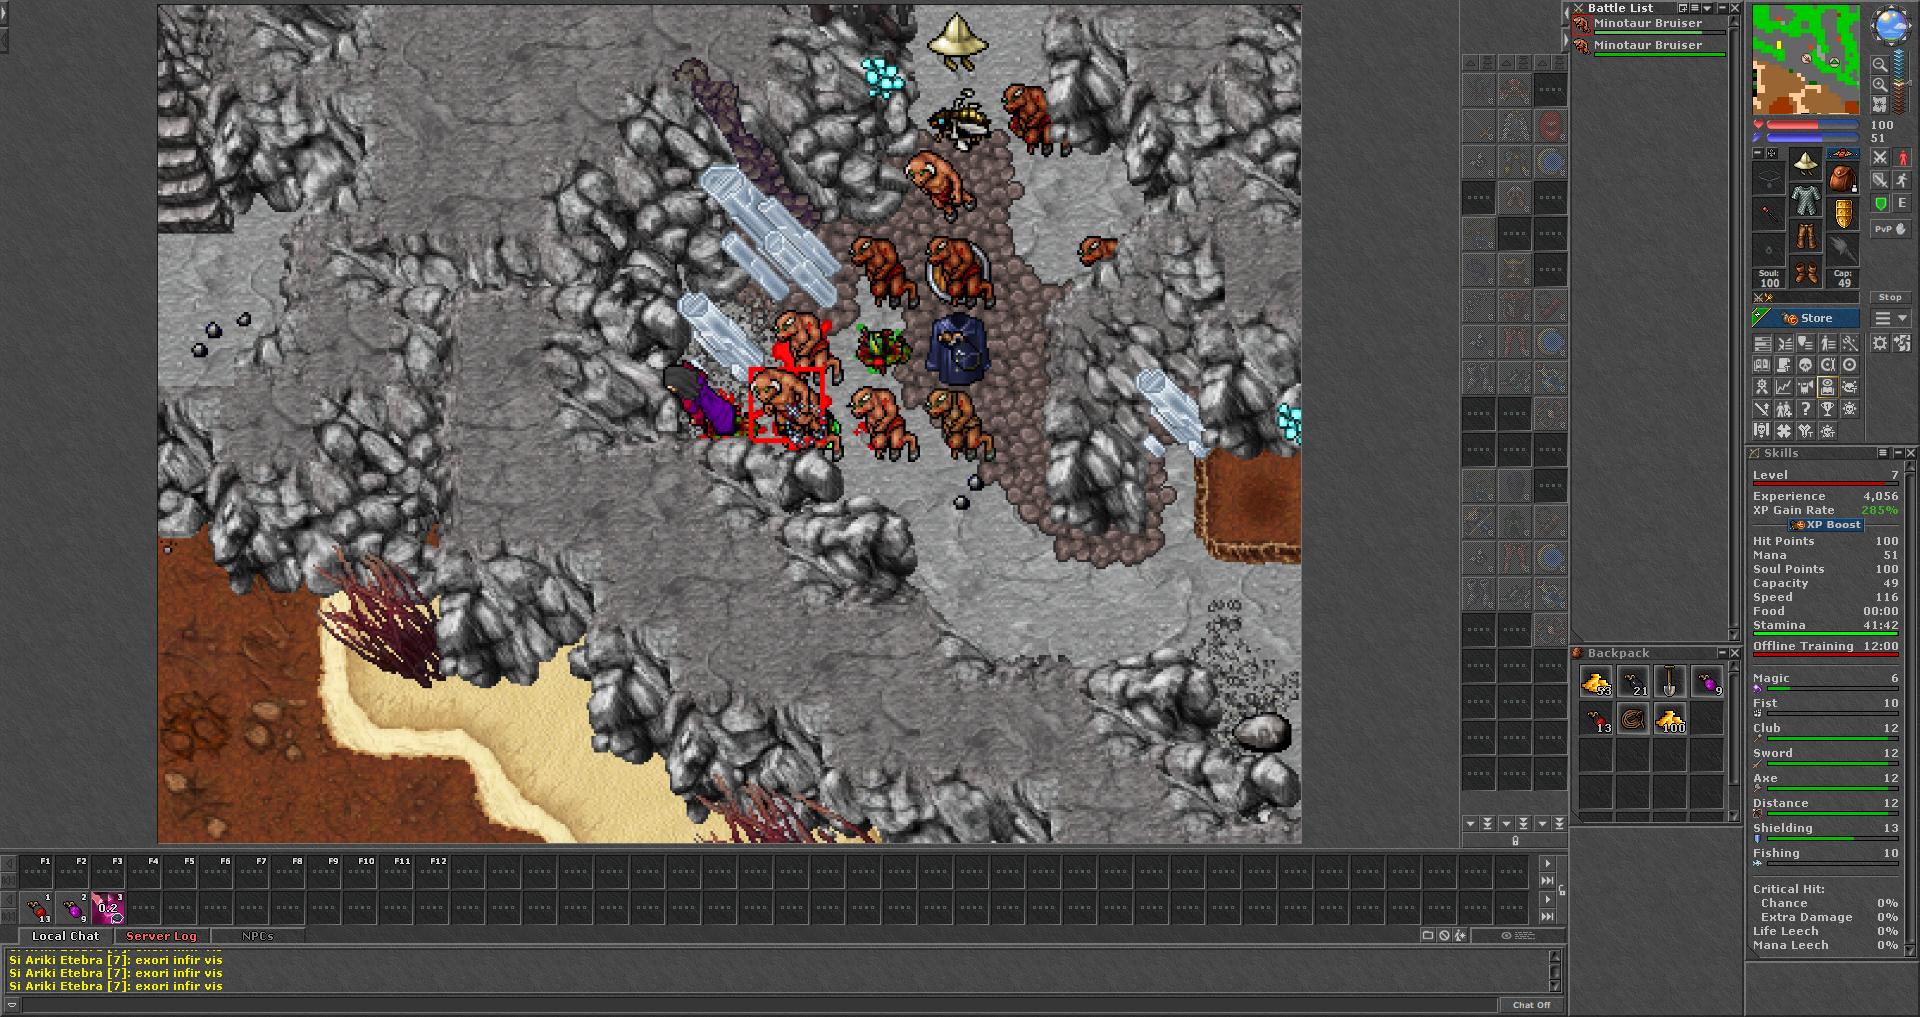Open the hamburger menu dropdown below Stop
Viewport: 1920px width, 1017px height.
[1891, 318]
